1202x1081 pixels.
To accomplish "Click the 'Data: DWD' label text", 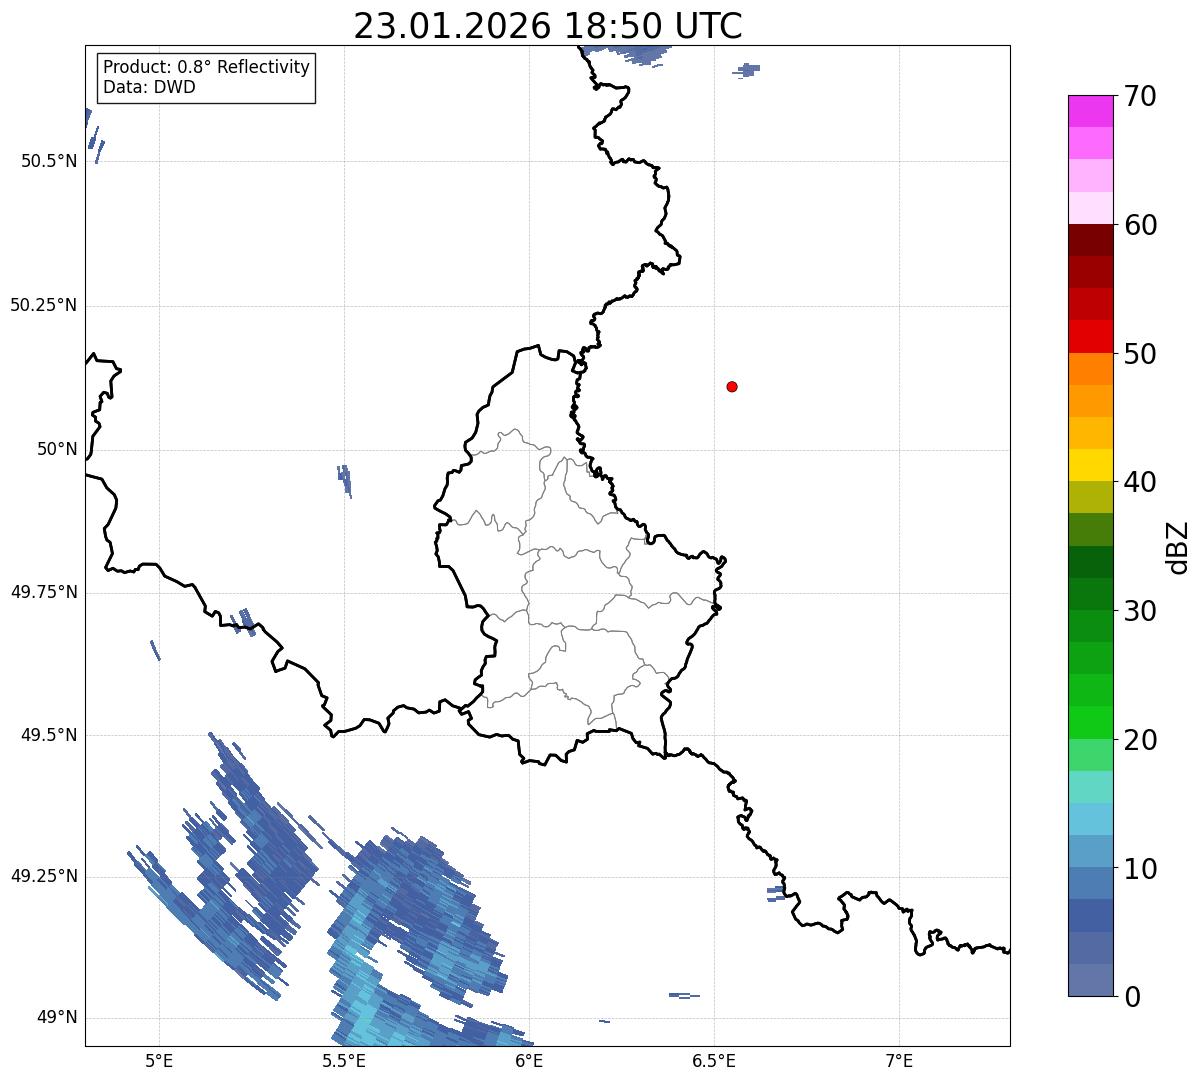I will (149, 87).
